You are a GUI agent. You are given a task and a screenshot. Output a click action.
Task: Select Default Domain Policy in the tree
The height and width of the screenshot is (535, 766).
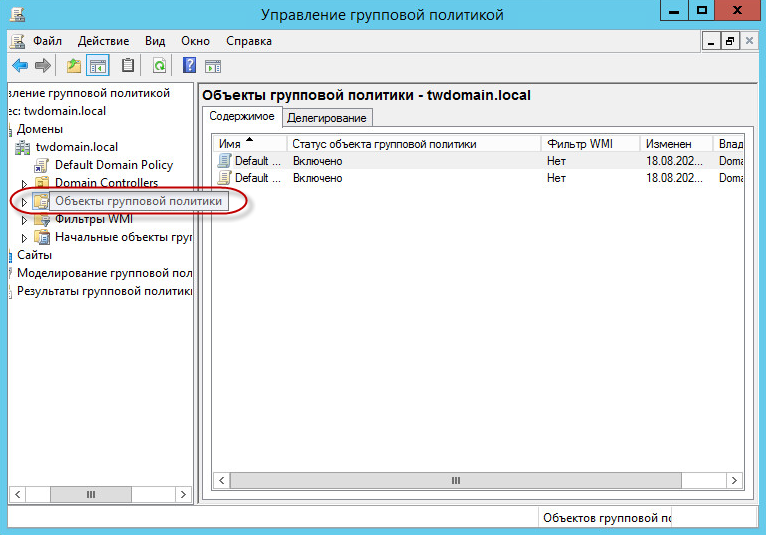113,165
